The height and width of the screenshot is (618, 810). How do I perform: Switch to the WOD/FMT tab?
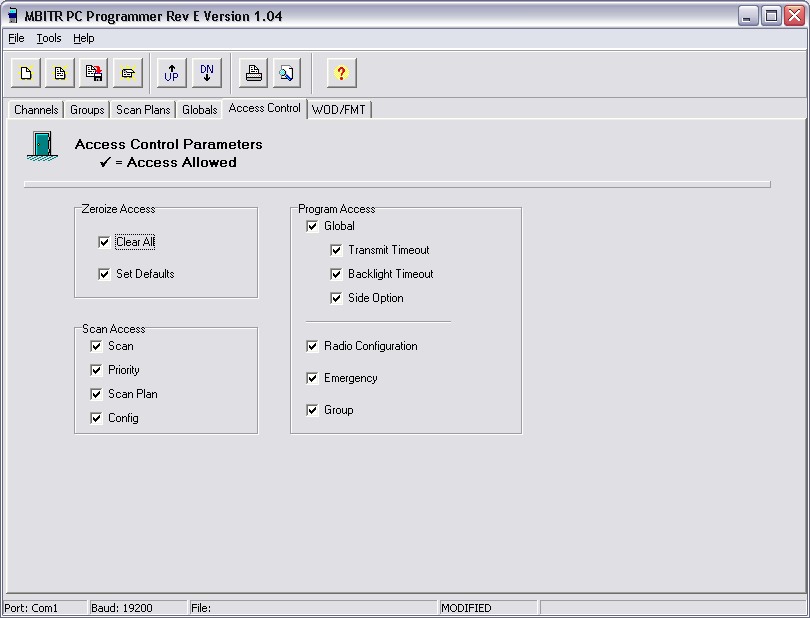339,110
